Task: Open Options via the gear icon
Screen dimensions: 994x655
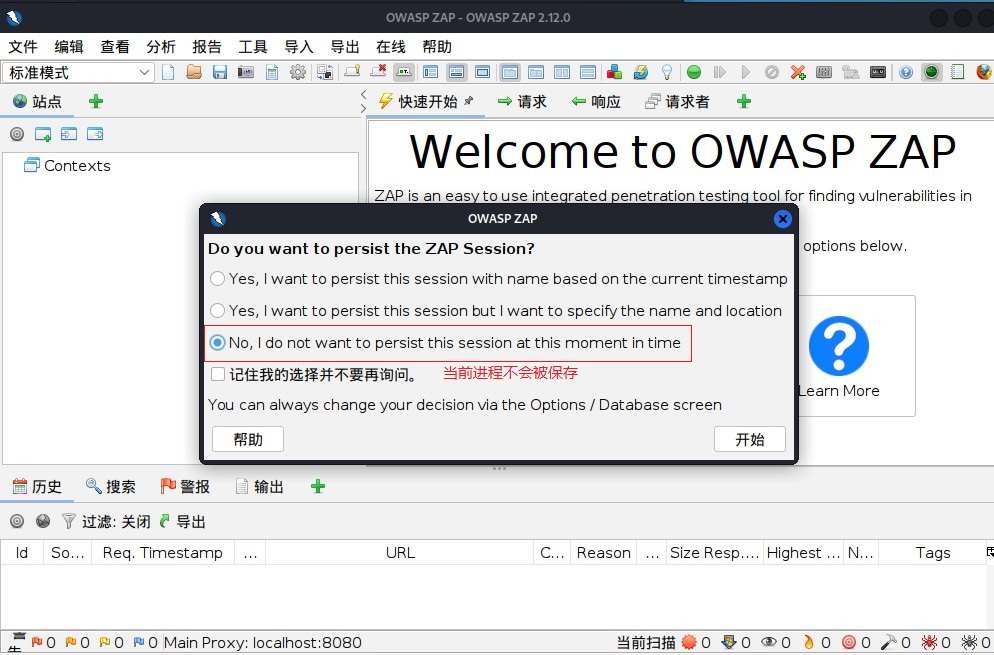Action: tap(297, 72)
